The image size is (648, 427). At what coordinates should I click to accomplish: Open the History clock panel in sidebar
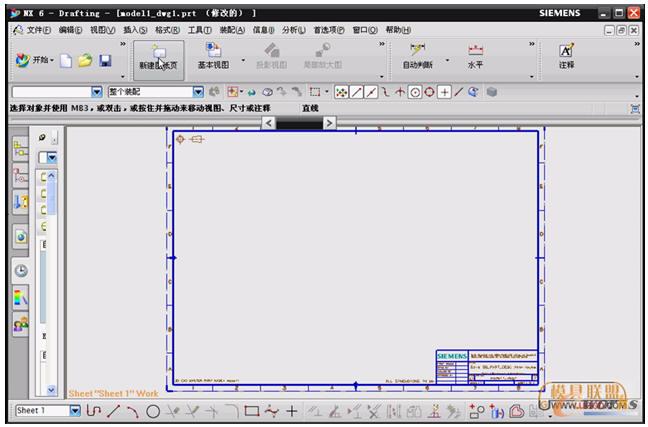20,270
